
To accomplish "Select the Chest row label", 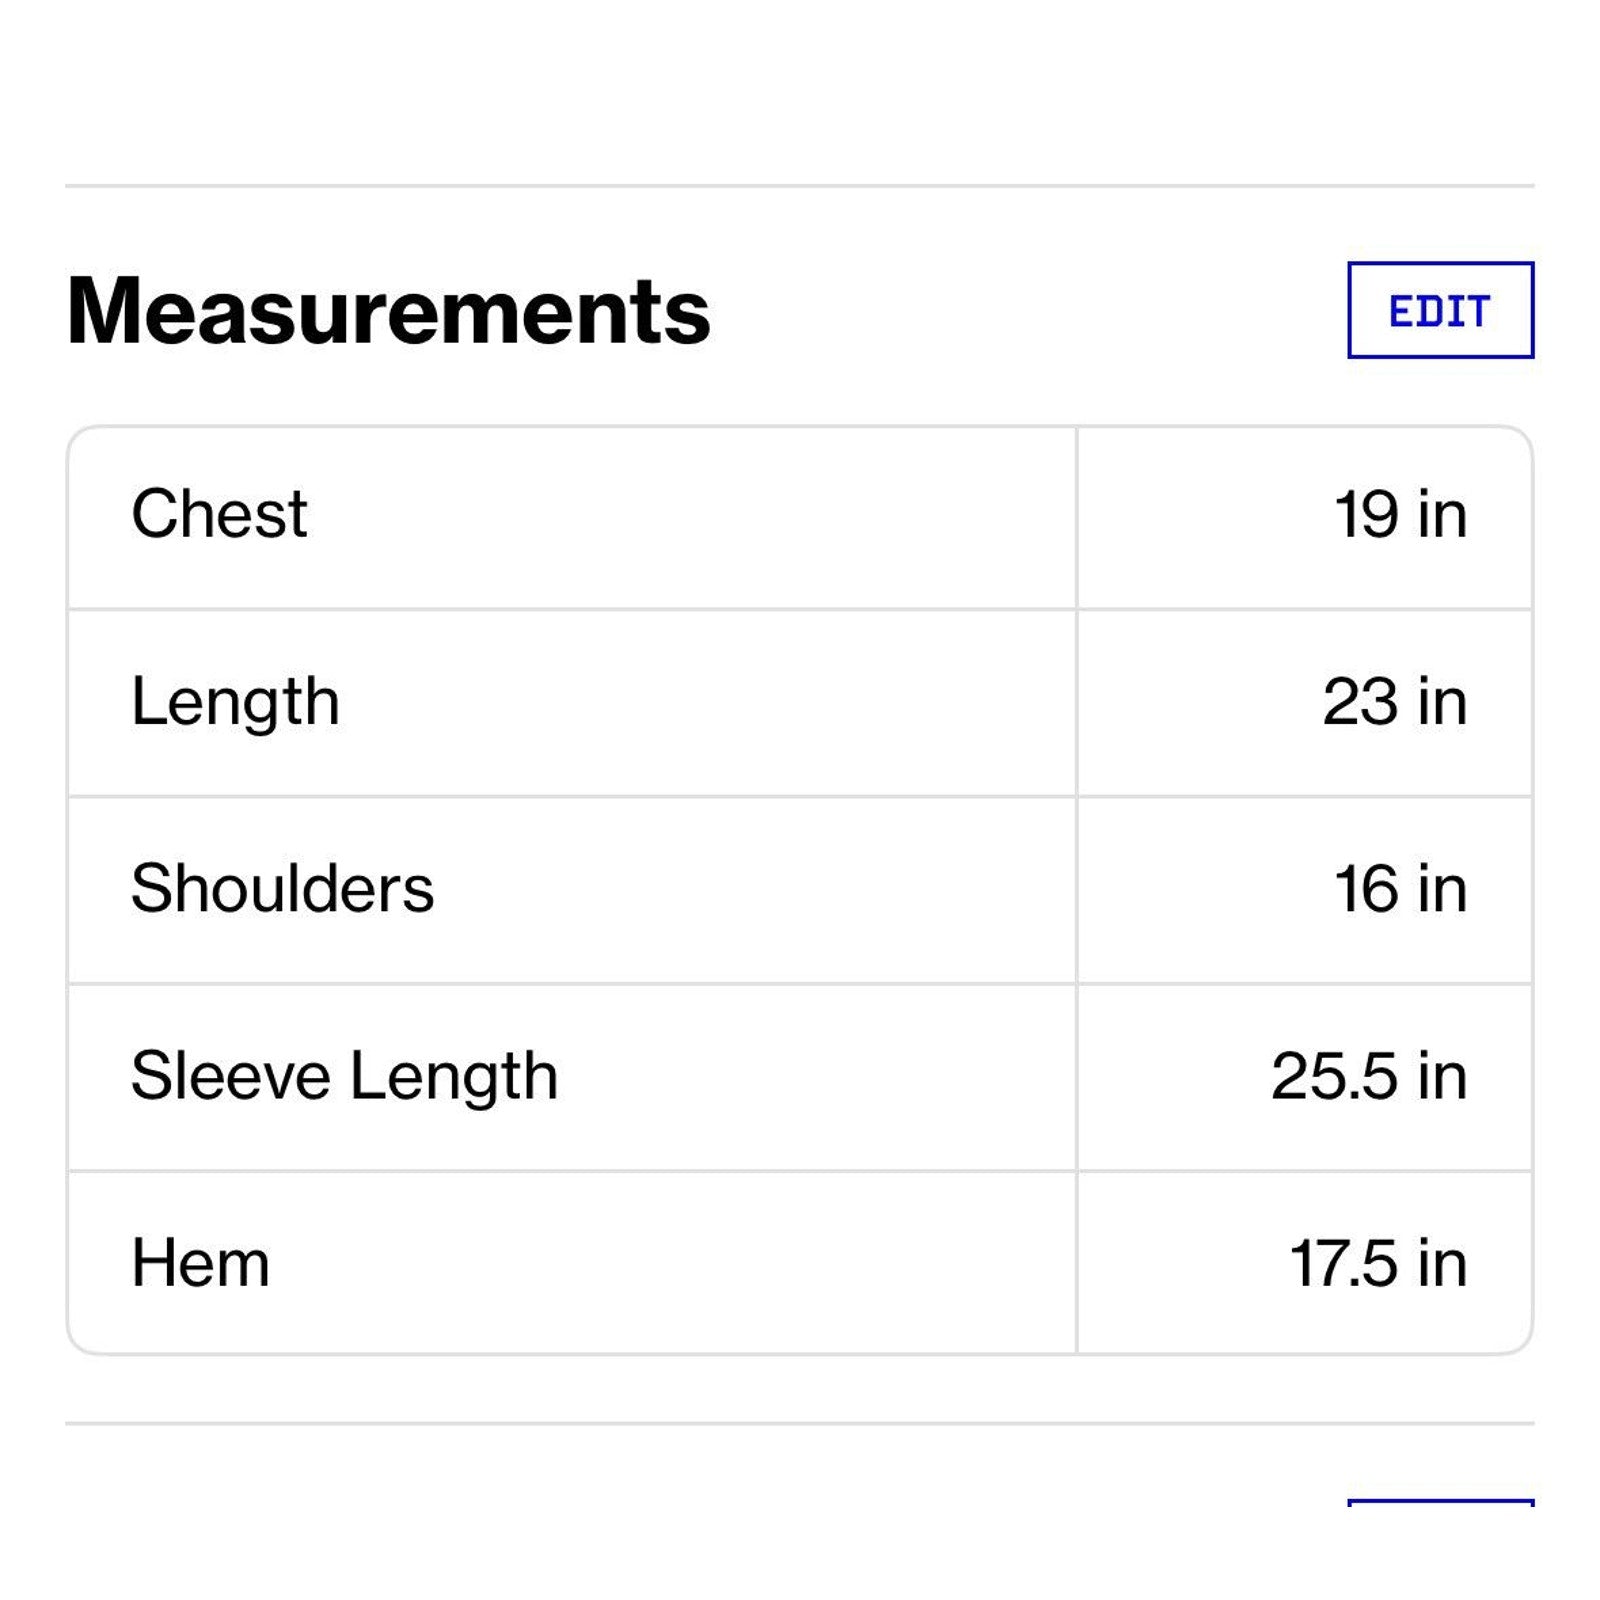I will coord(219,514).
